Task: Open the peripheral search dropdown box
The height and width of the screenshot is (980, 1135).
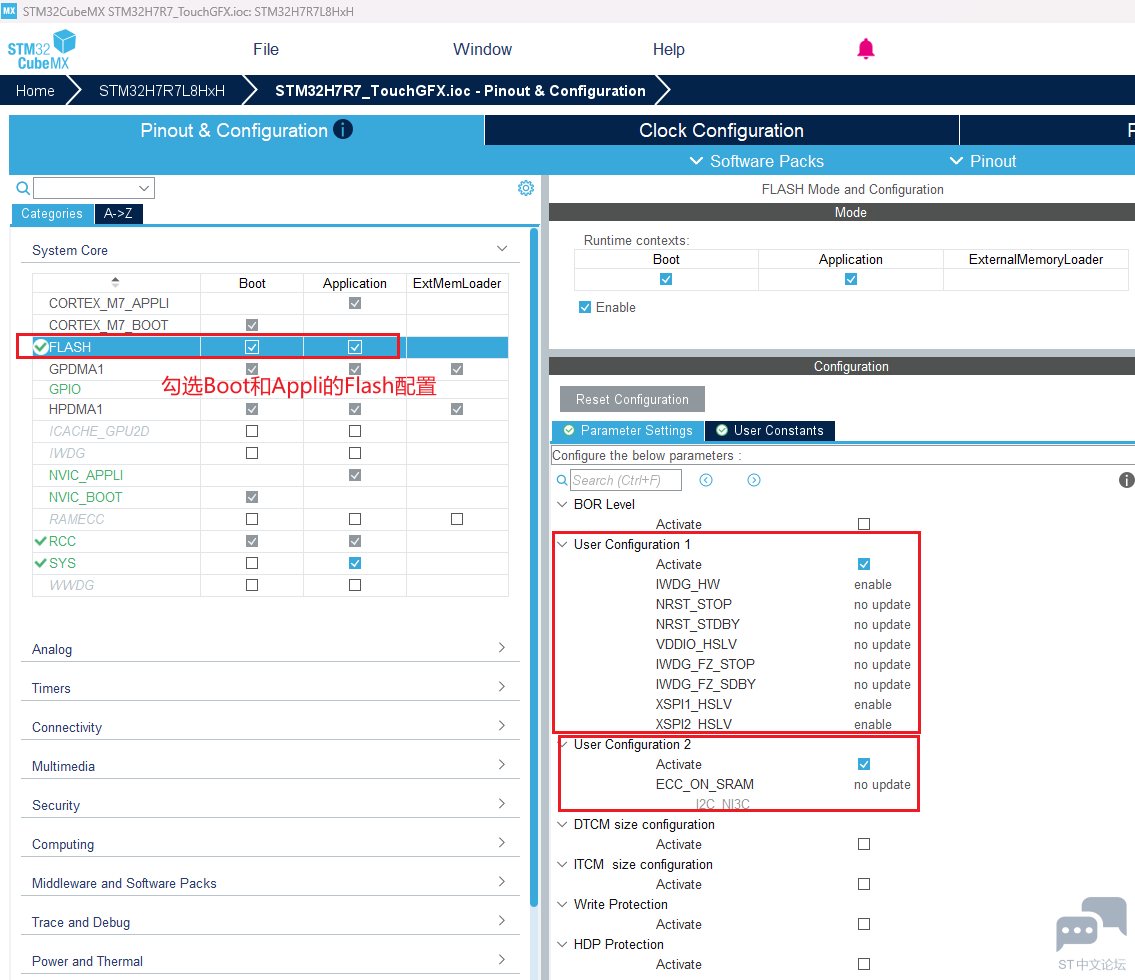Action: tap(94, 188)
